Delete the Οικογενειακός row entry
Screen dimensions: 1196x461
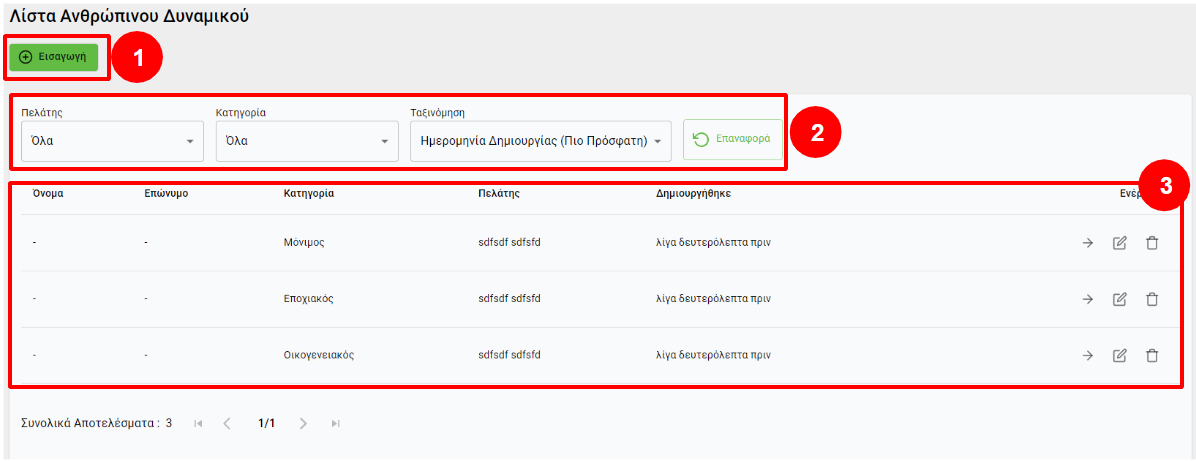point(1152,355)
